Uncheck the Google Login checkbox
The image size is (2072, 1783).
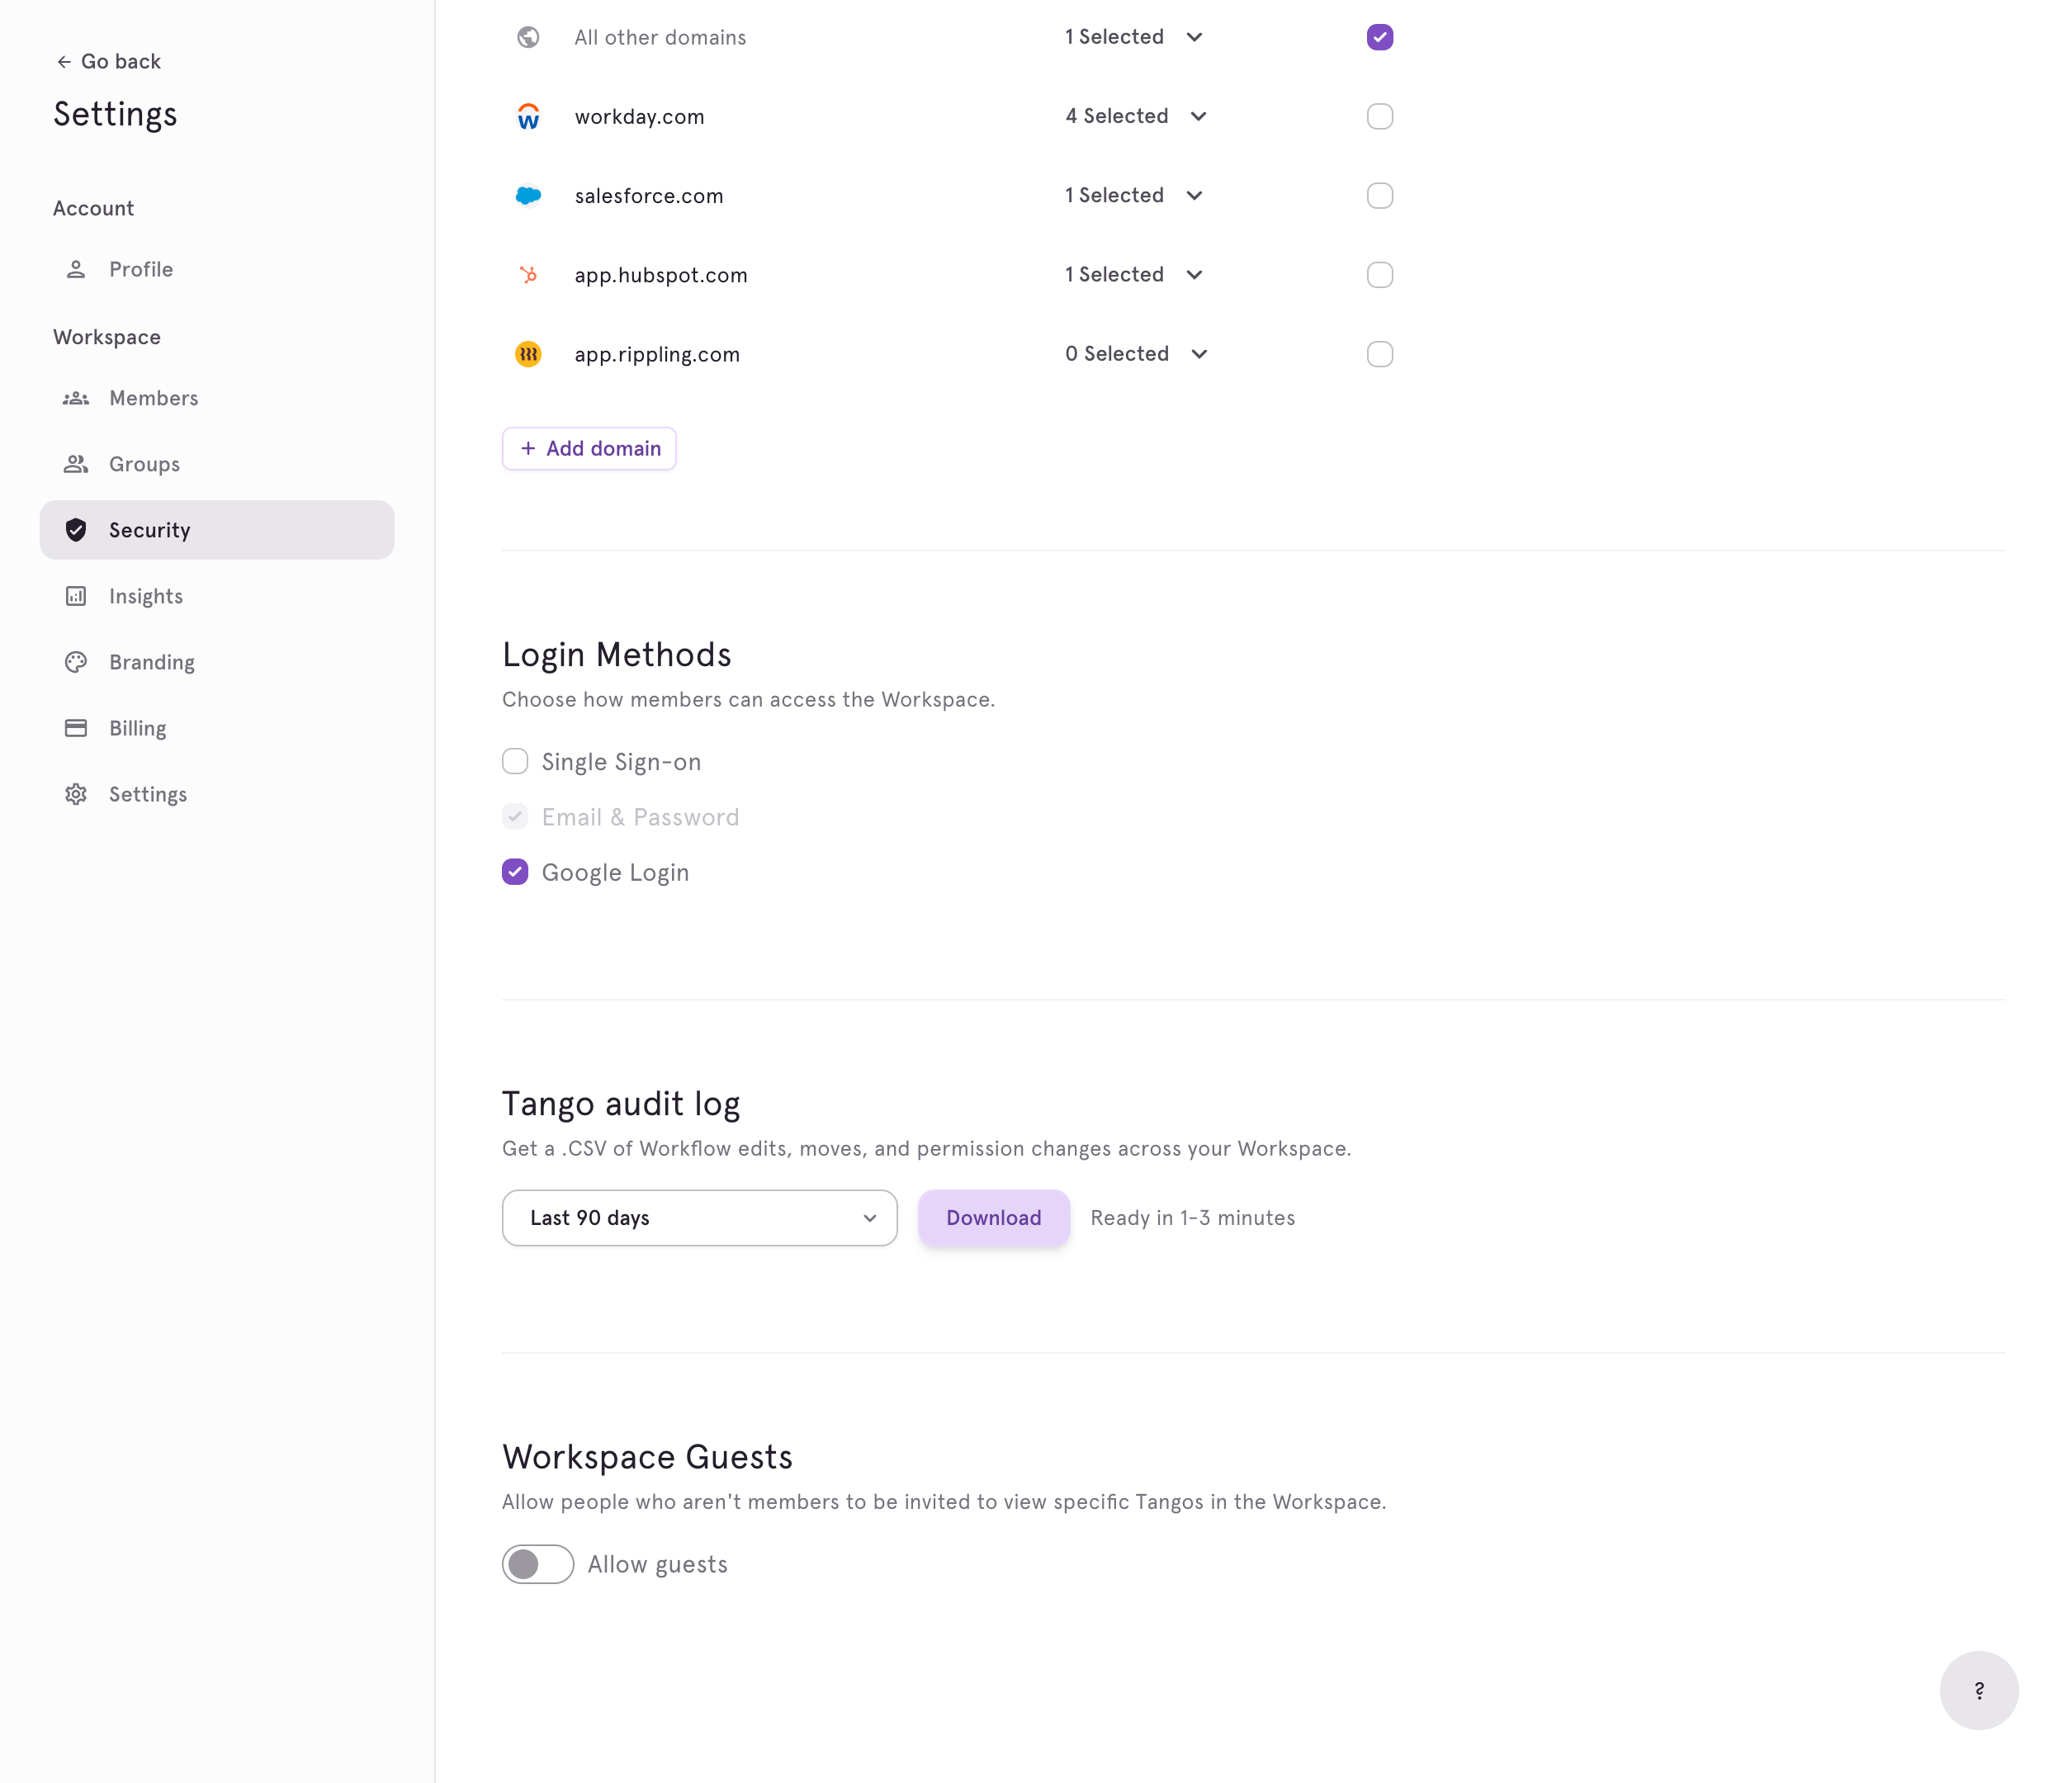point(515,872)
